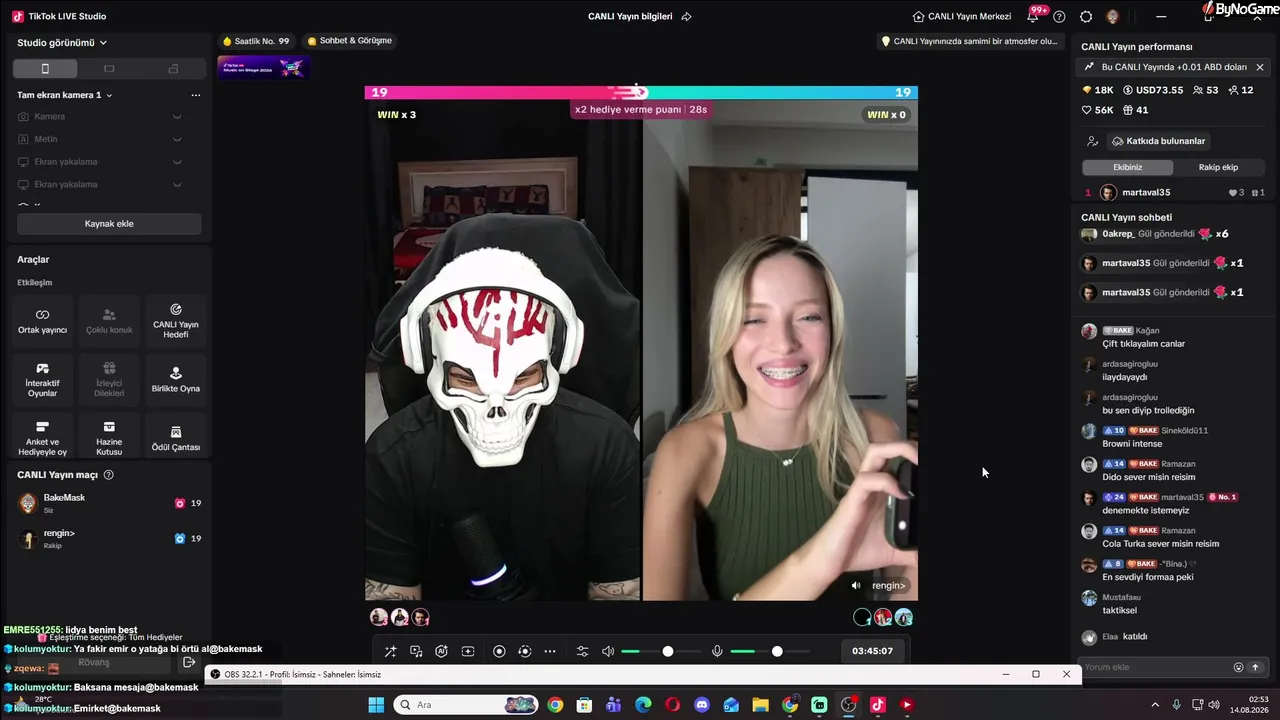Click the 03:45:07 stream timer
Viewport: 1280px width, 720px height.
coord(872,651)
